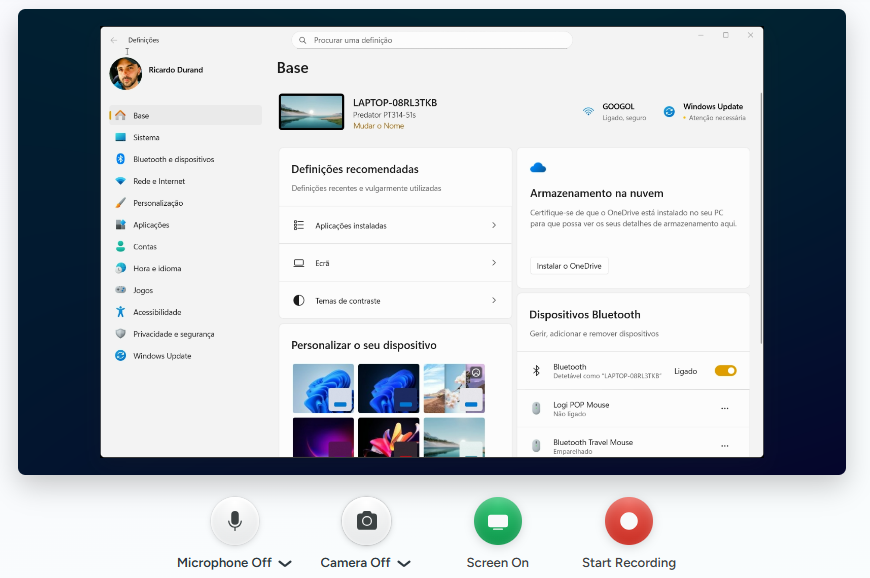Click the Acessibilidade sidebar icon
Image resolution: width=870 pixels, height=578 pixels.
(120, 312)
